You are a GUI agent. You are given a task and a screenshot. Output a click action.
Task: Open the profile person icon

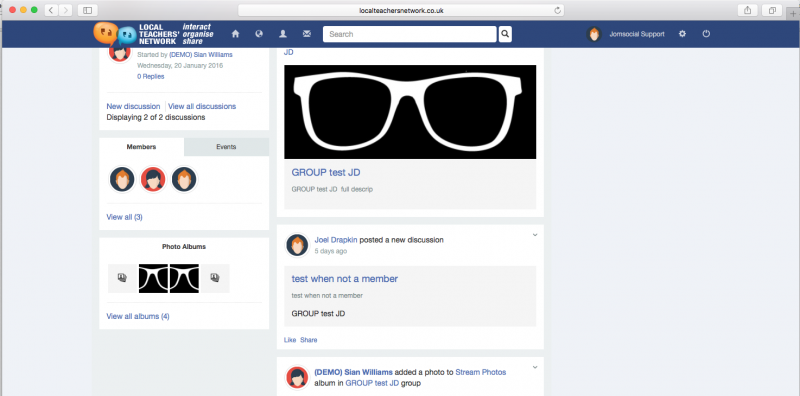coord(283,34)
